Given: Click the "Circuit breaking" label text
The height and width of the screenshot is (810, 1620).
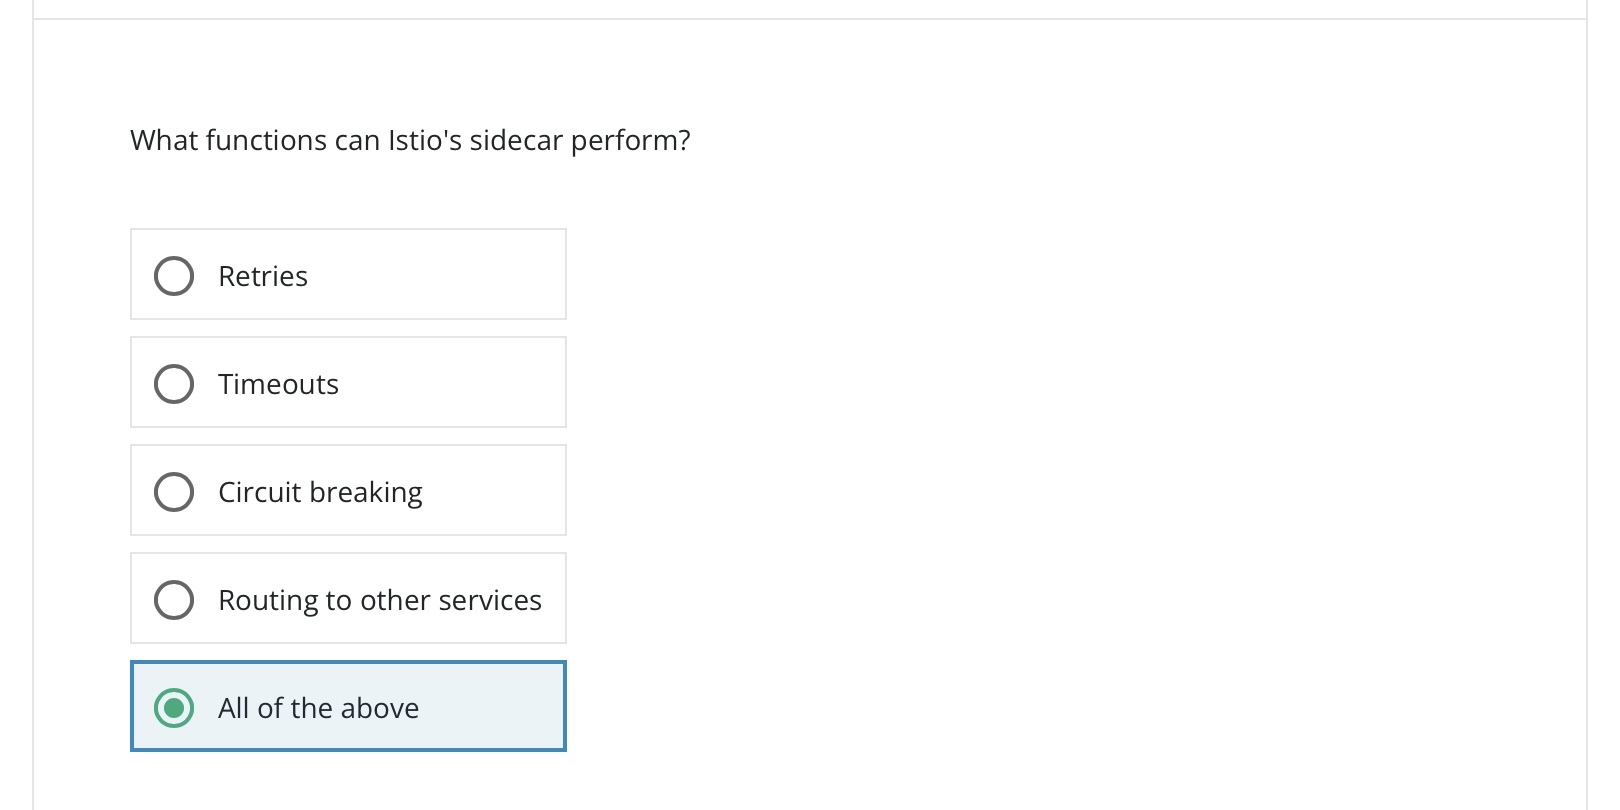Looking at the screenshot, I should click(x=320, y=492).
